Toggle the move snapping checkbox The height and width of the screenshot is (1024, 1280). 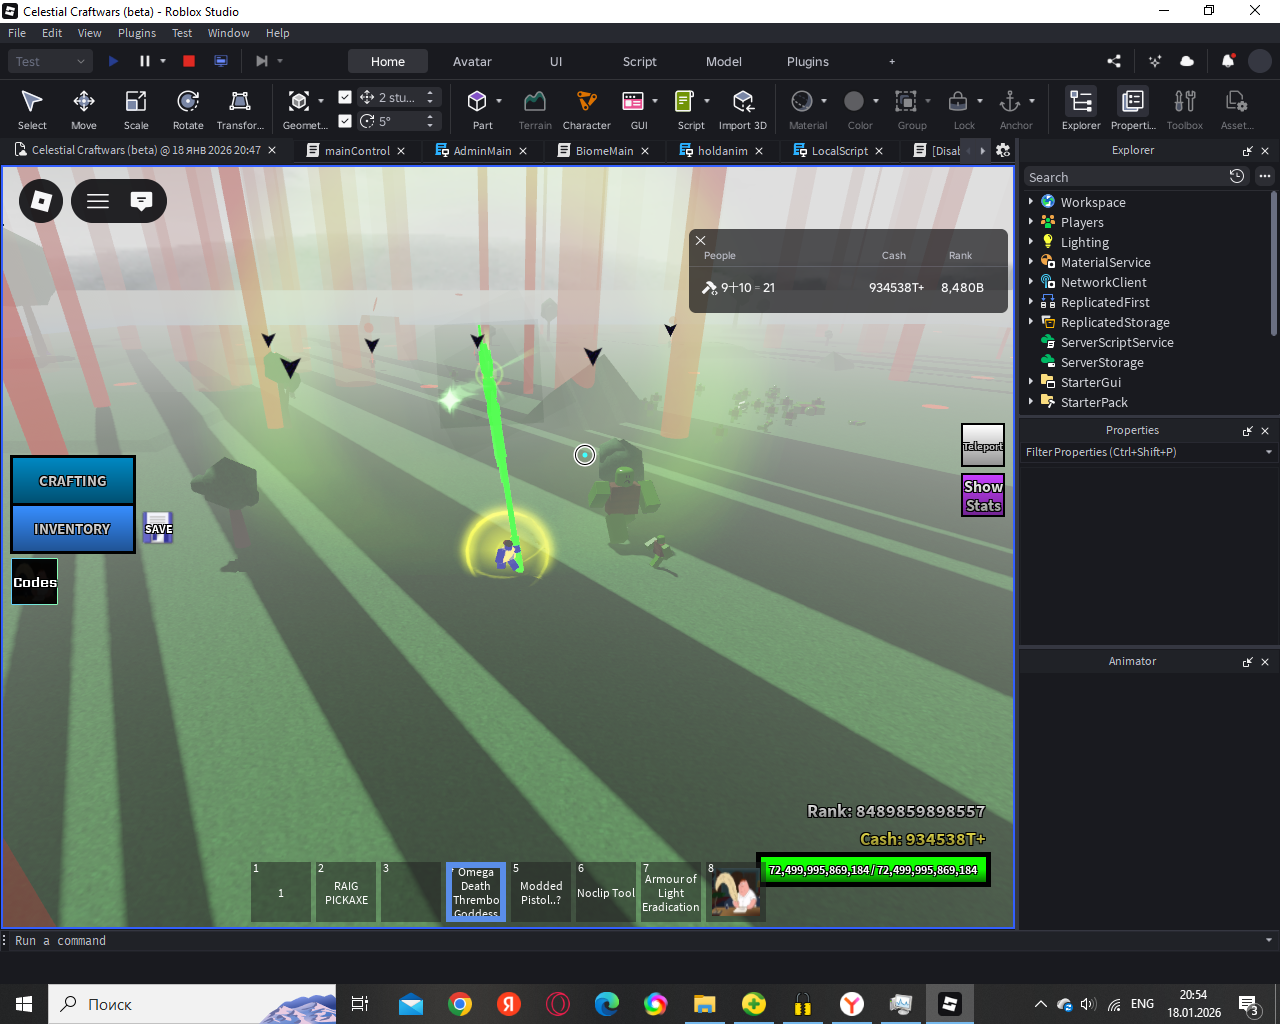345,97
